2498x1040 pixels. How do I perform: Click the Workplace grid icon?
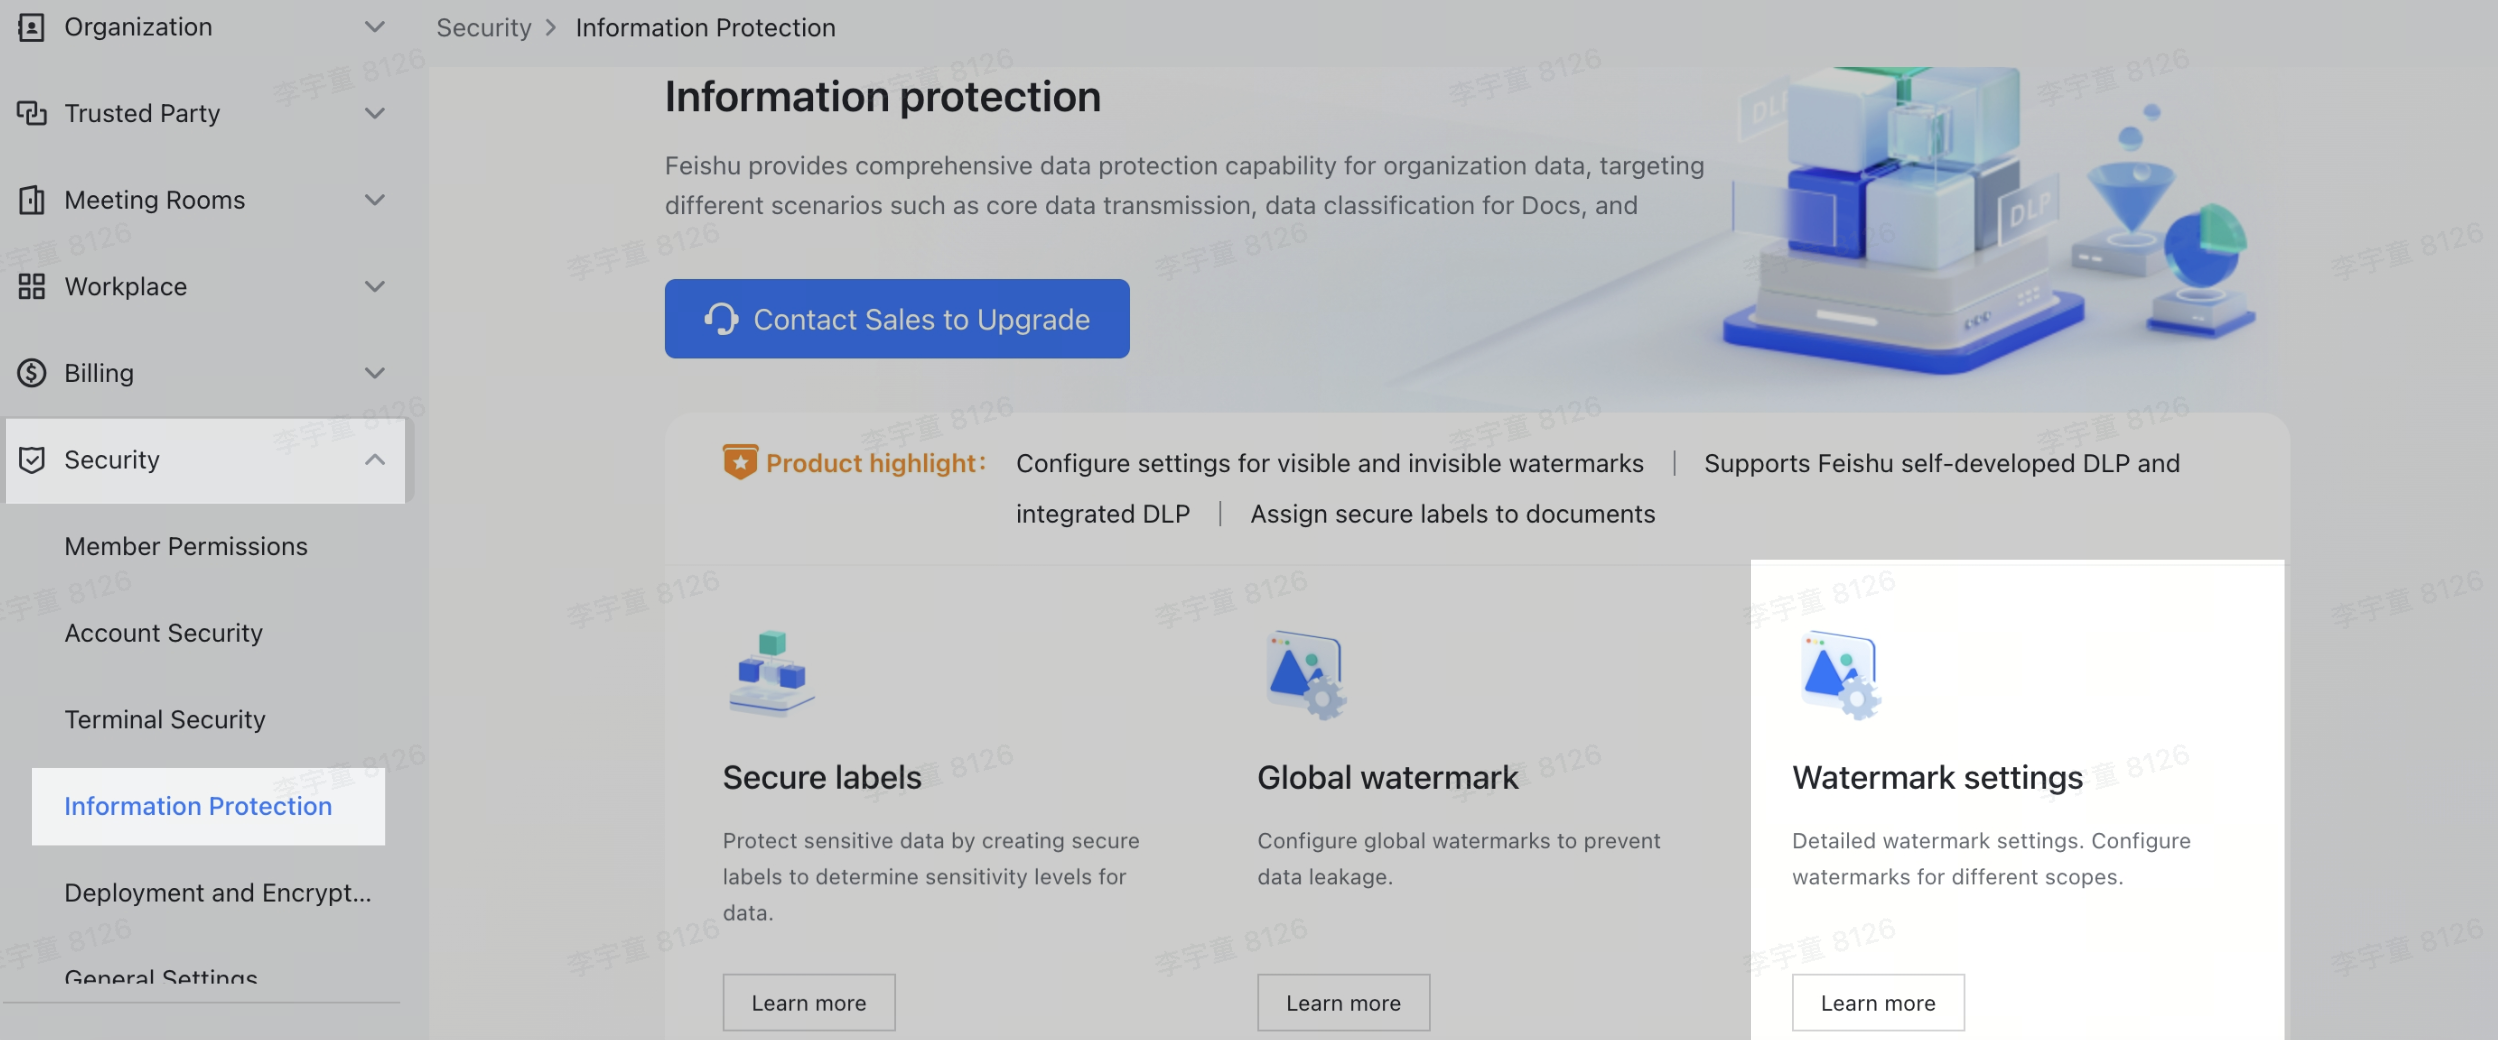[31, 287]
